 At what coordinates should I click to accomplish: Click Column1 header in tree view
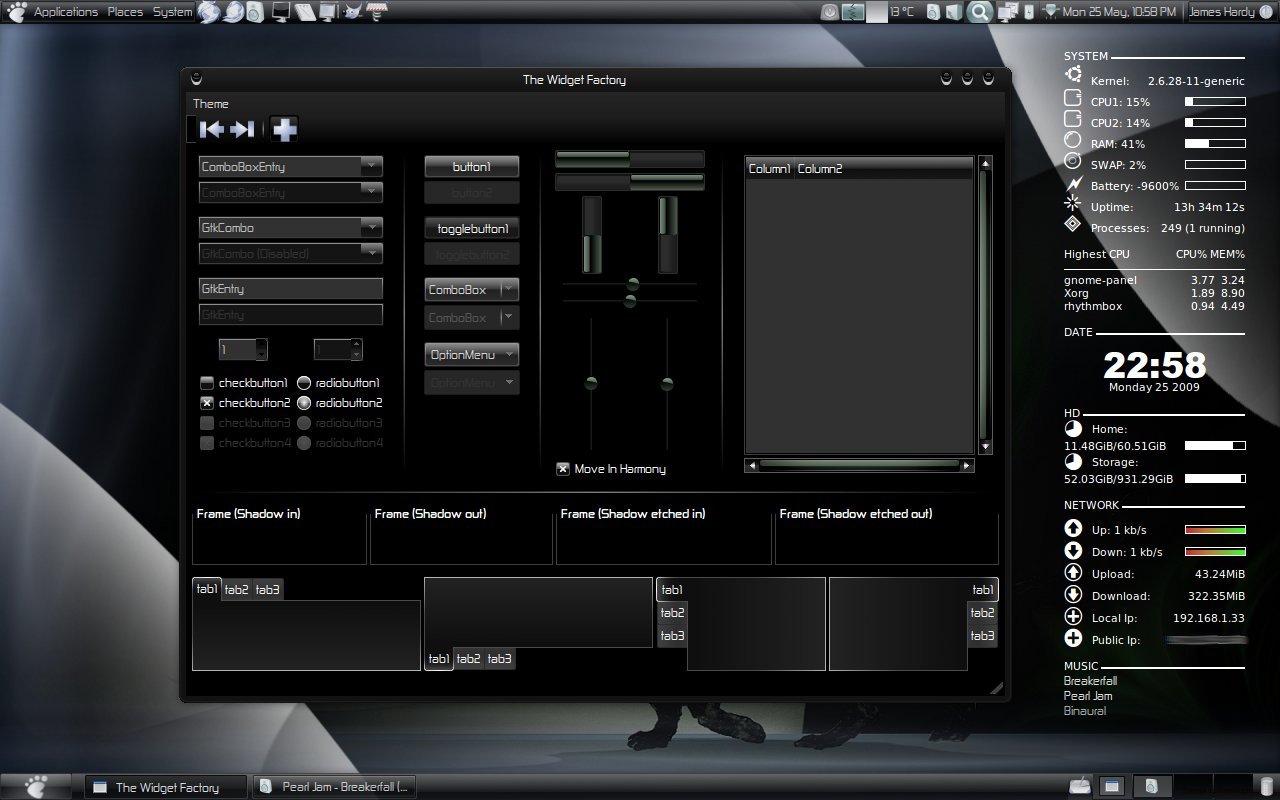coord(770,169)
